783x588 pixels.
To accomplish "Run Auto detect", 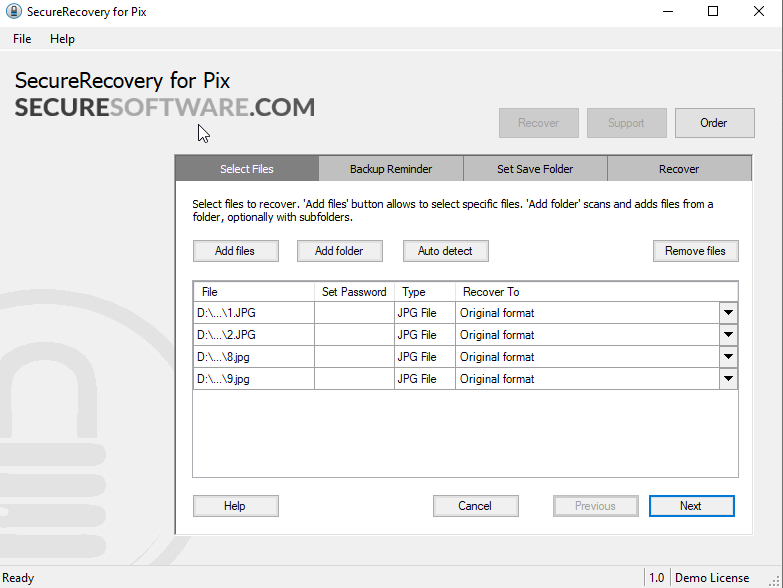I will 445,251.
